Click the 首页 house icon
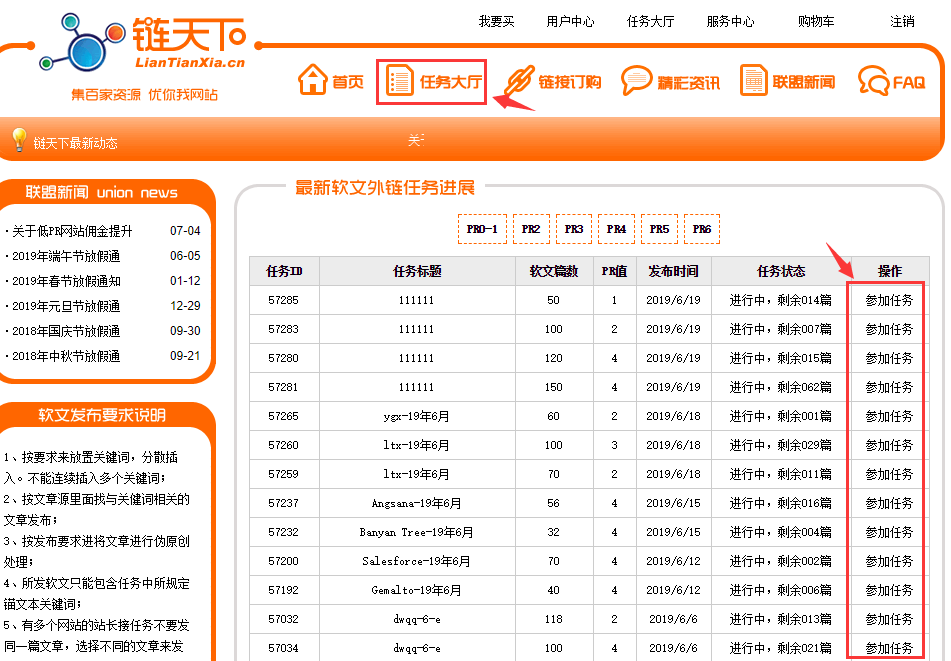 point(312,79)
